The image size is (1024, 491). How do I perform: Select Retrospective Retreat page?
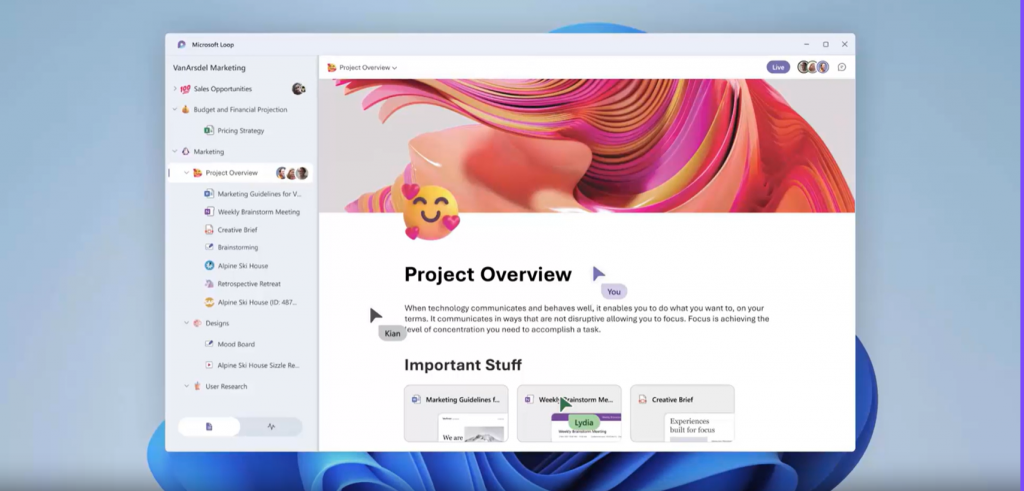[249, 284]
